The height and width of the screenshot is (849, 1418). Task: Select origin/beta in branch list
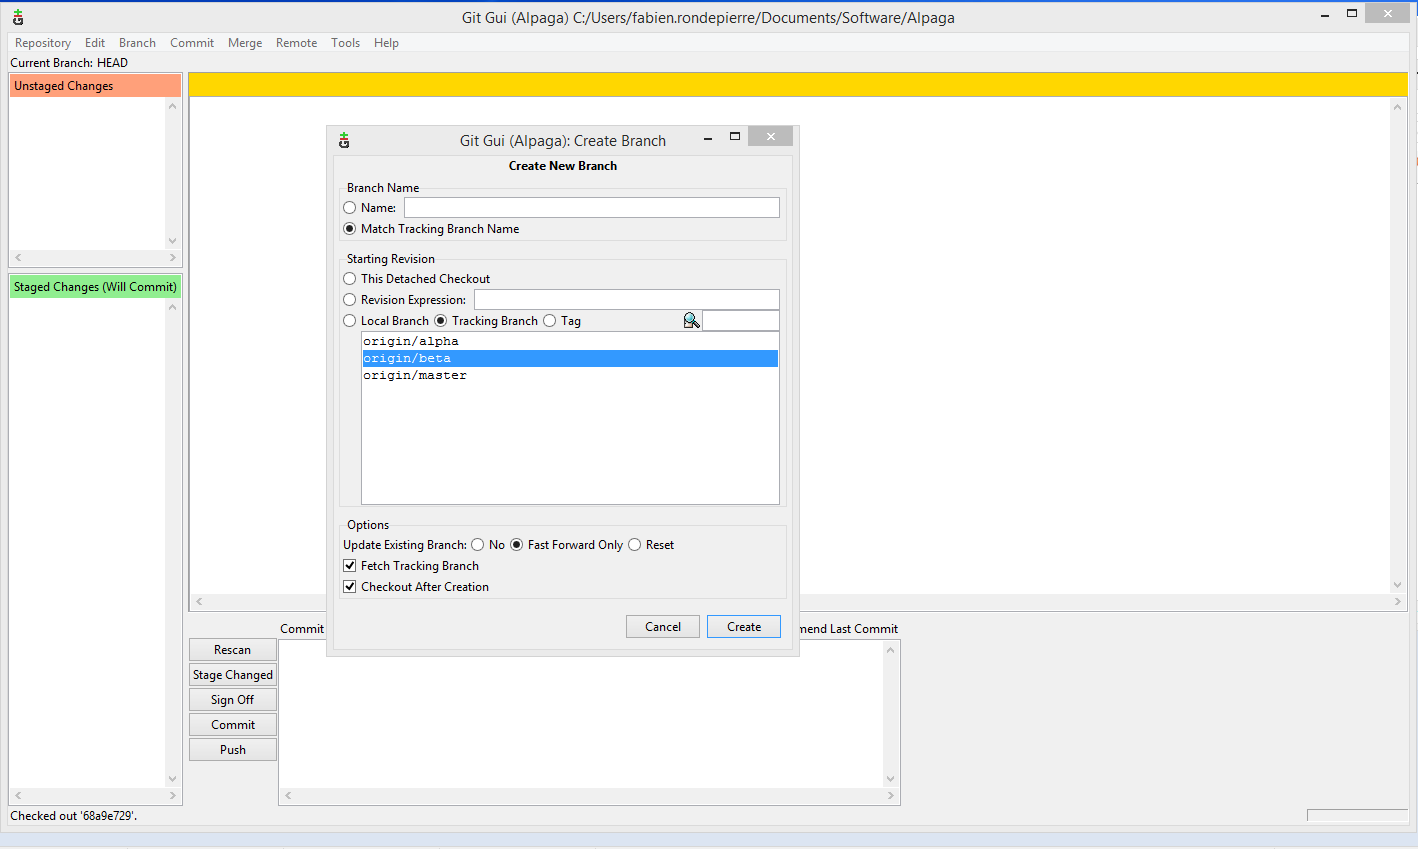(570, 358)
